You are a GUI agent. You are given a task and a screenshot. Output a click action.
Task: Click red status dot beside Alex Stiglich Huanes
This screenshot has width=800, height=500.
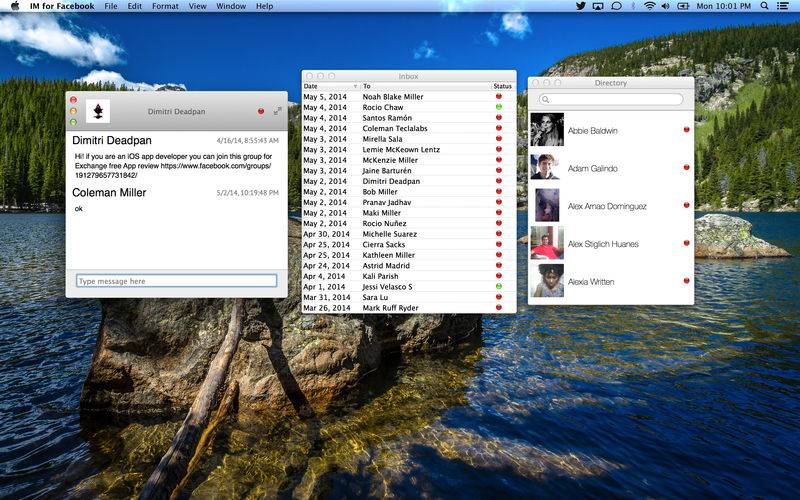click(x=686, y=243)
